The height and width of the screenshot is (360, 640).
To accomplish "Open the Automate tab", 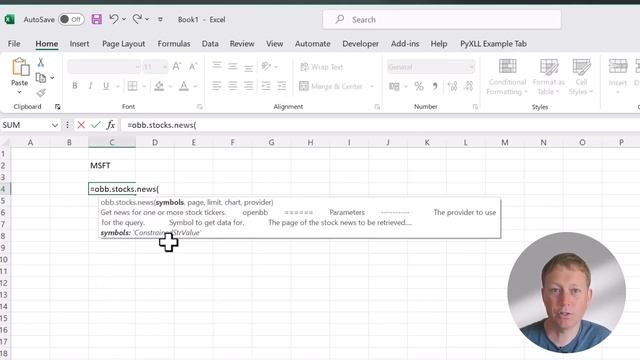I will [x=313, y=44].
